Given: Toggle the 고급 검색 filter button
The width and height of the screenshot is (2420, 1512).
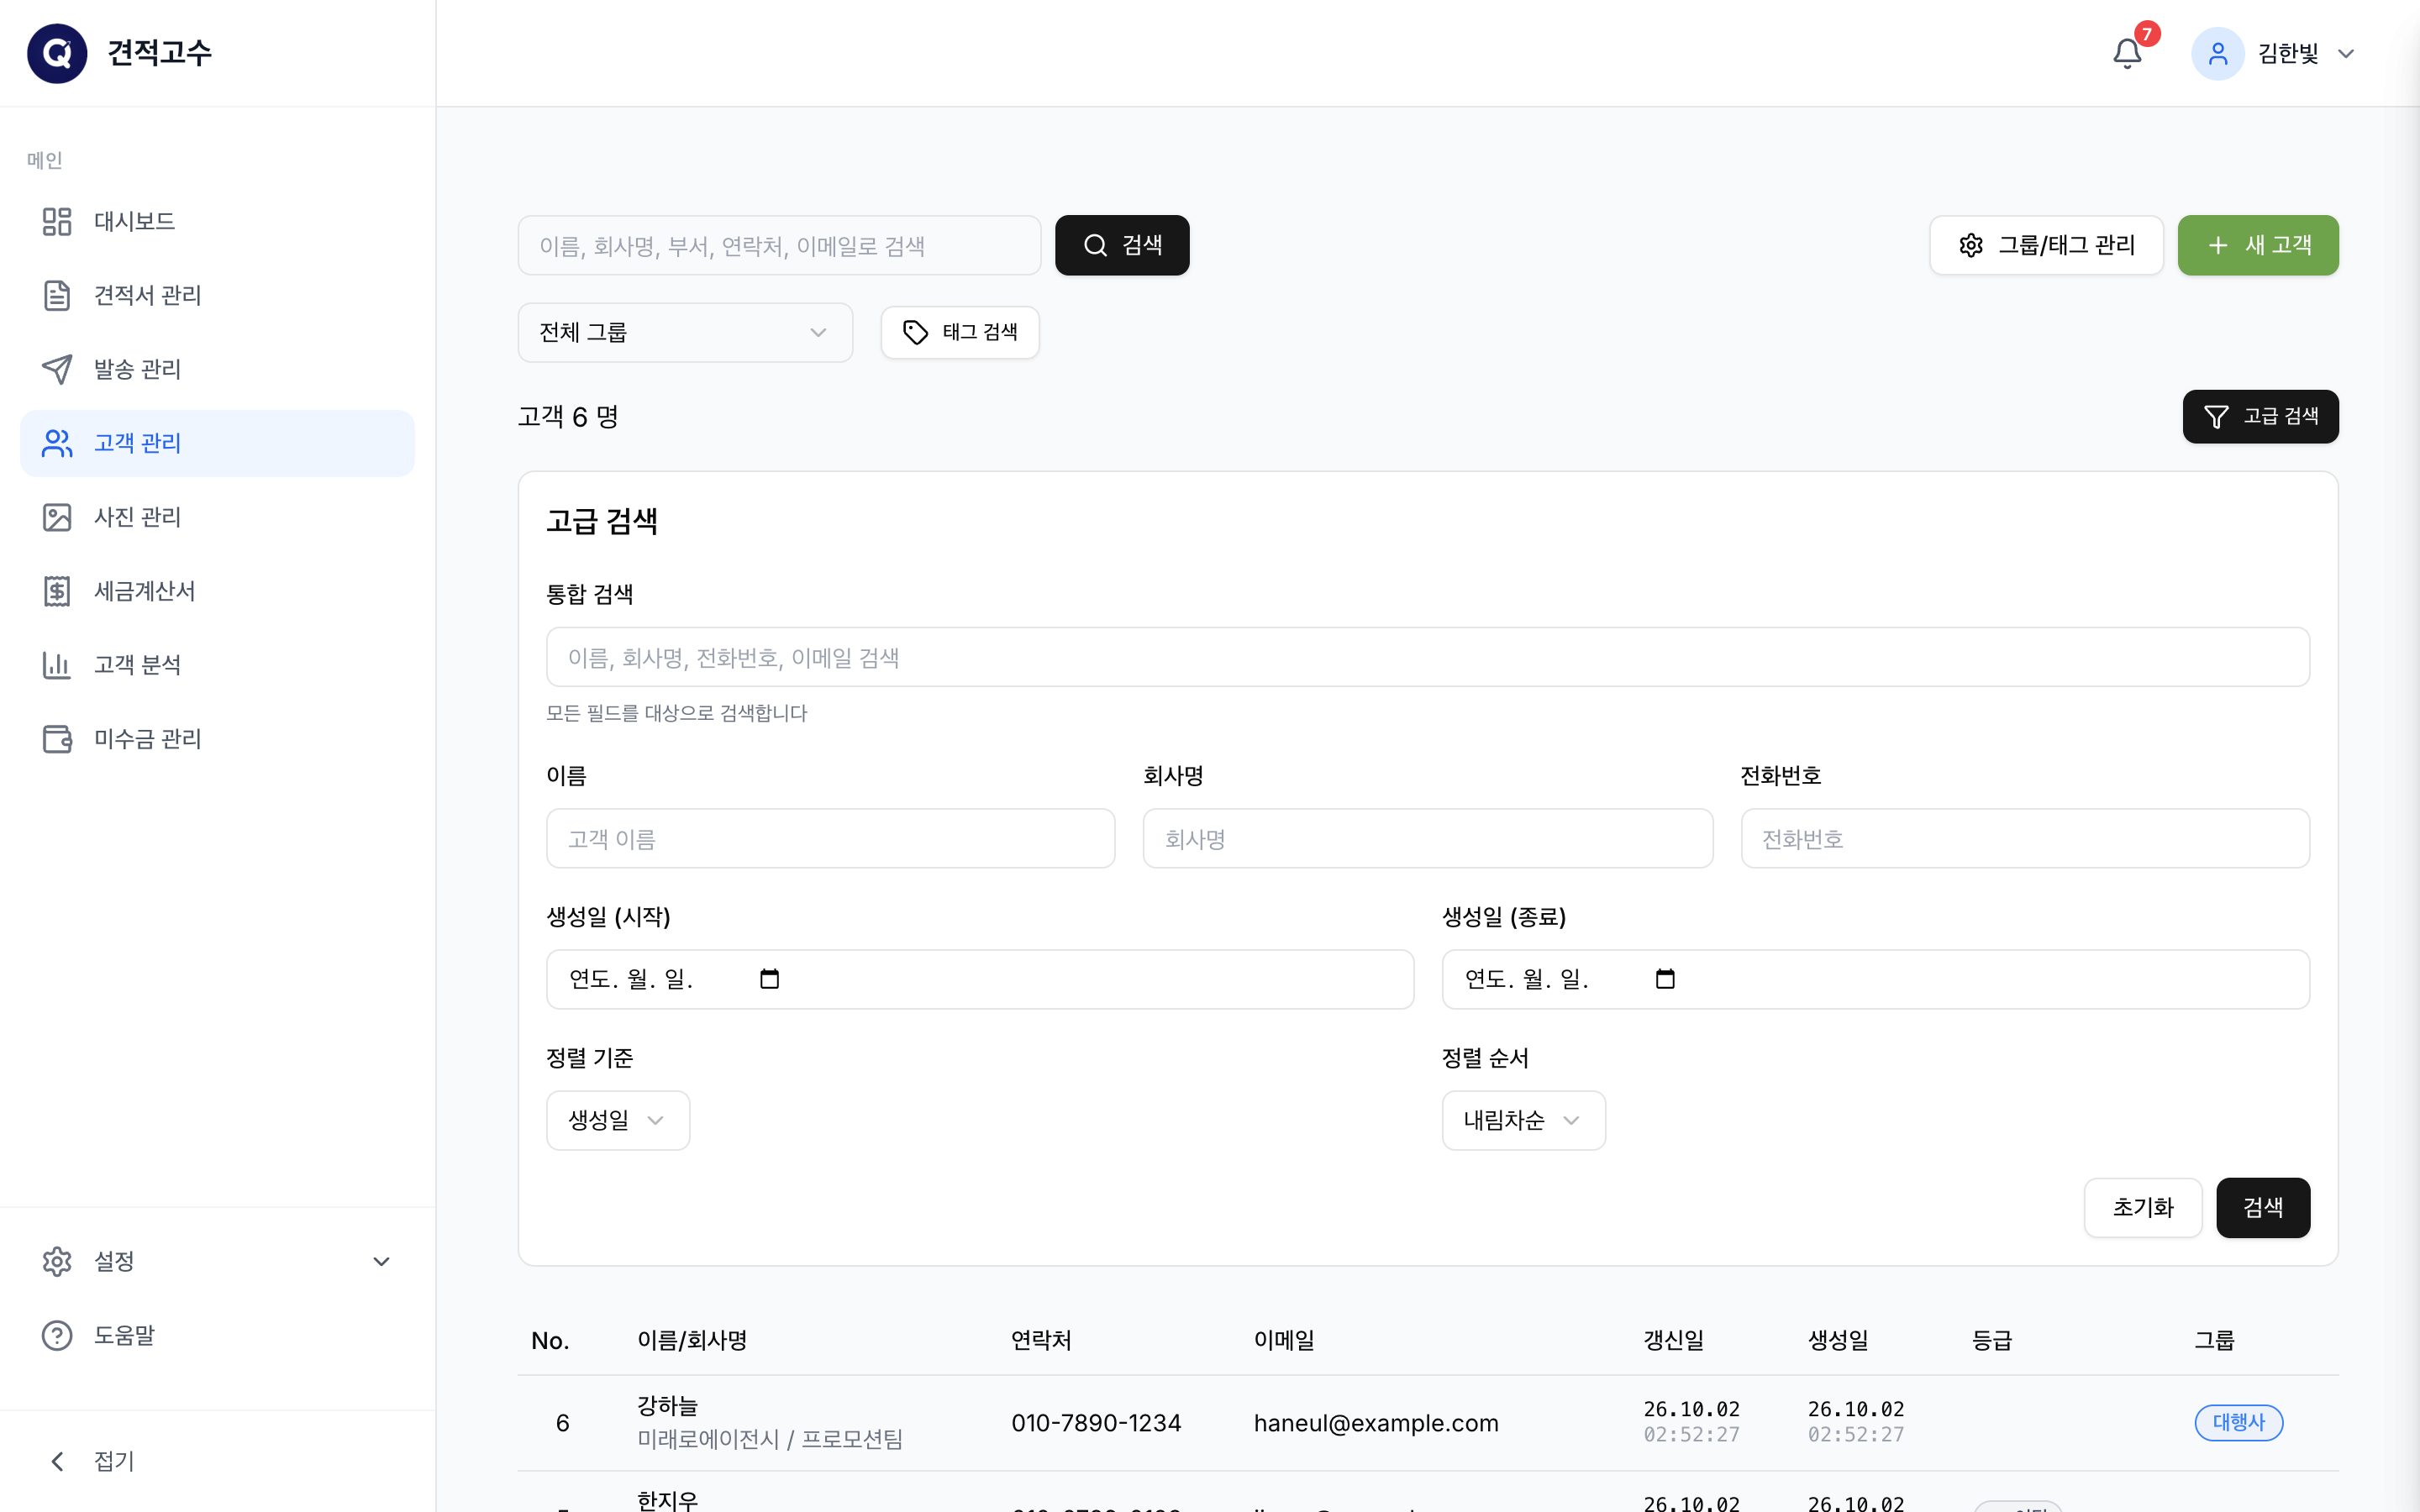Looking at the screenshot, I should [2260, 416].
